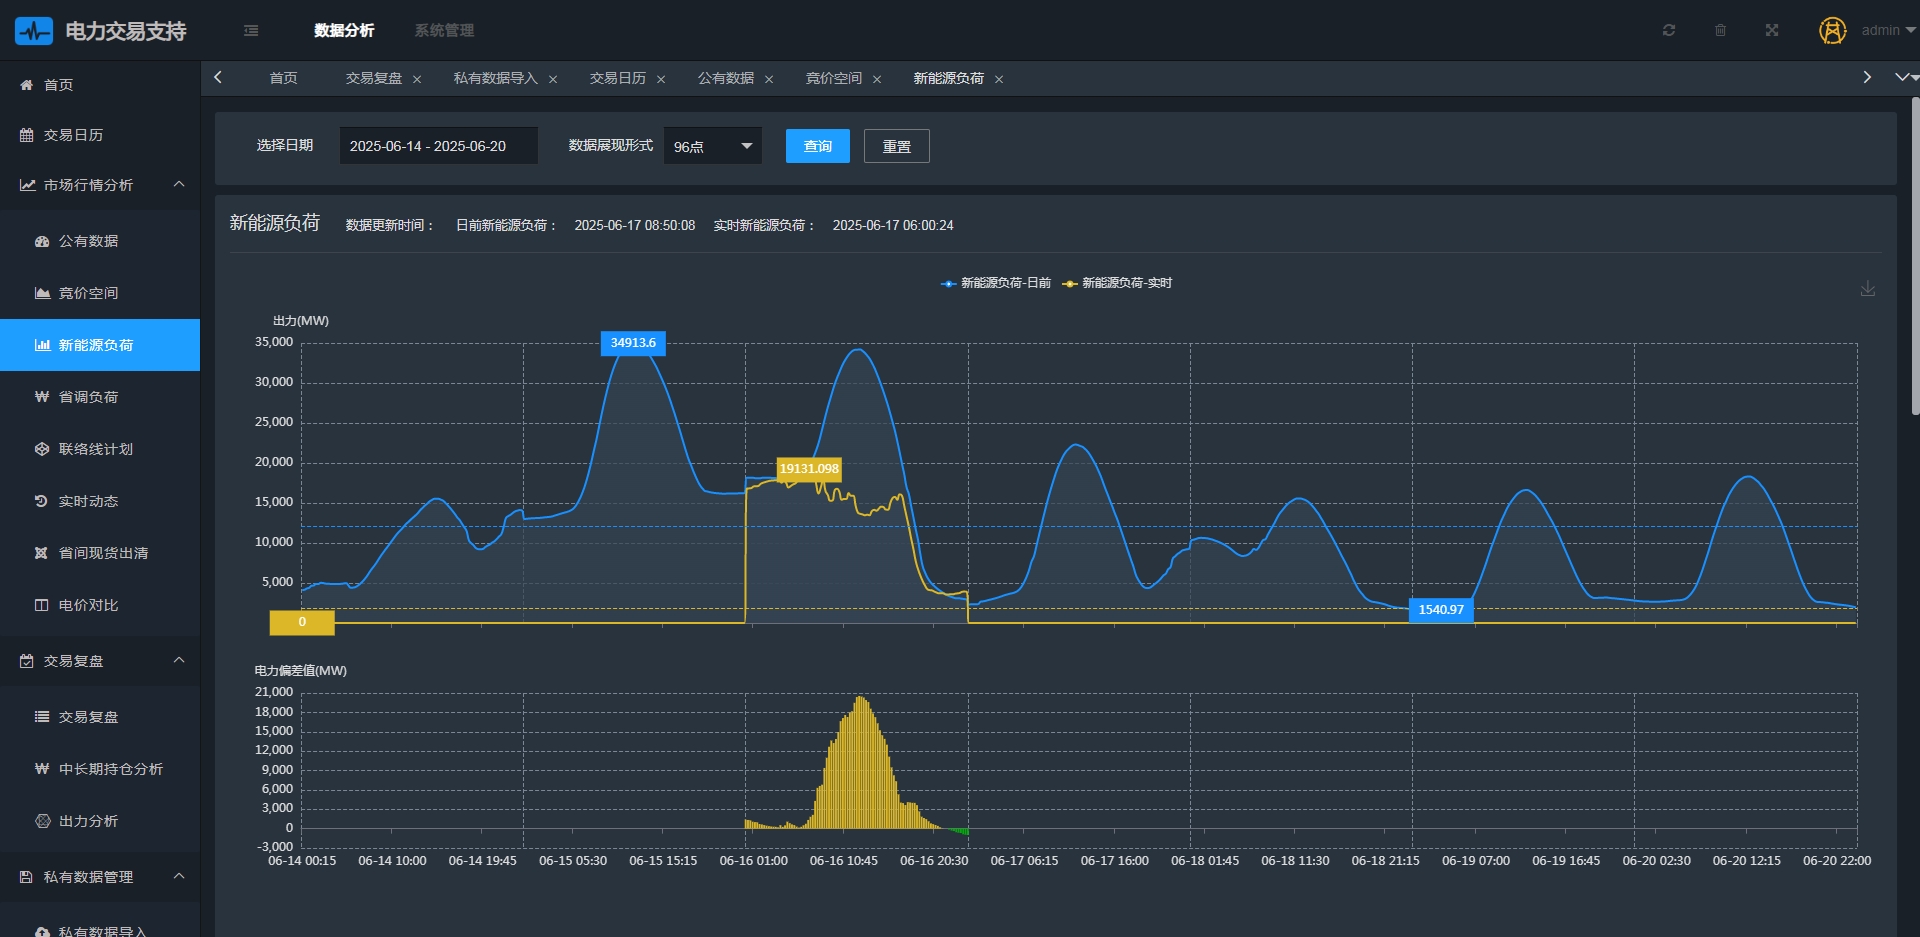Close the 竞价空间 tab
This screenshot has width=1920, height=937.
point(877,79)
